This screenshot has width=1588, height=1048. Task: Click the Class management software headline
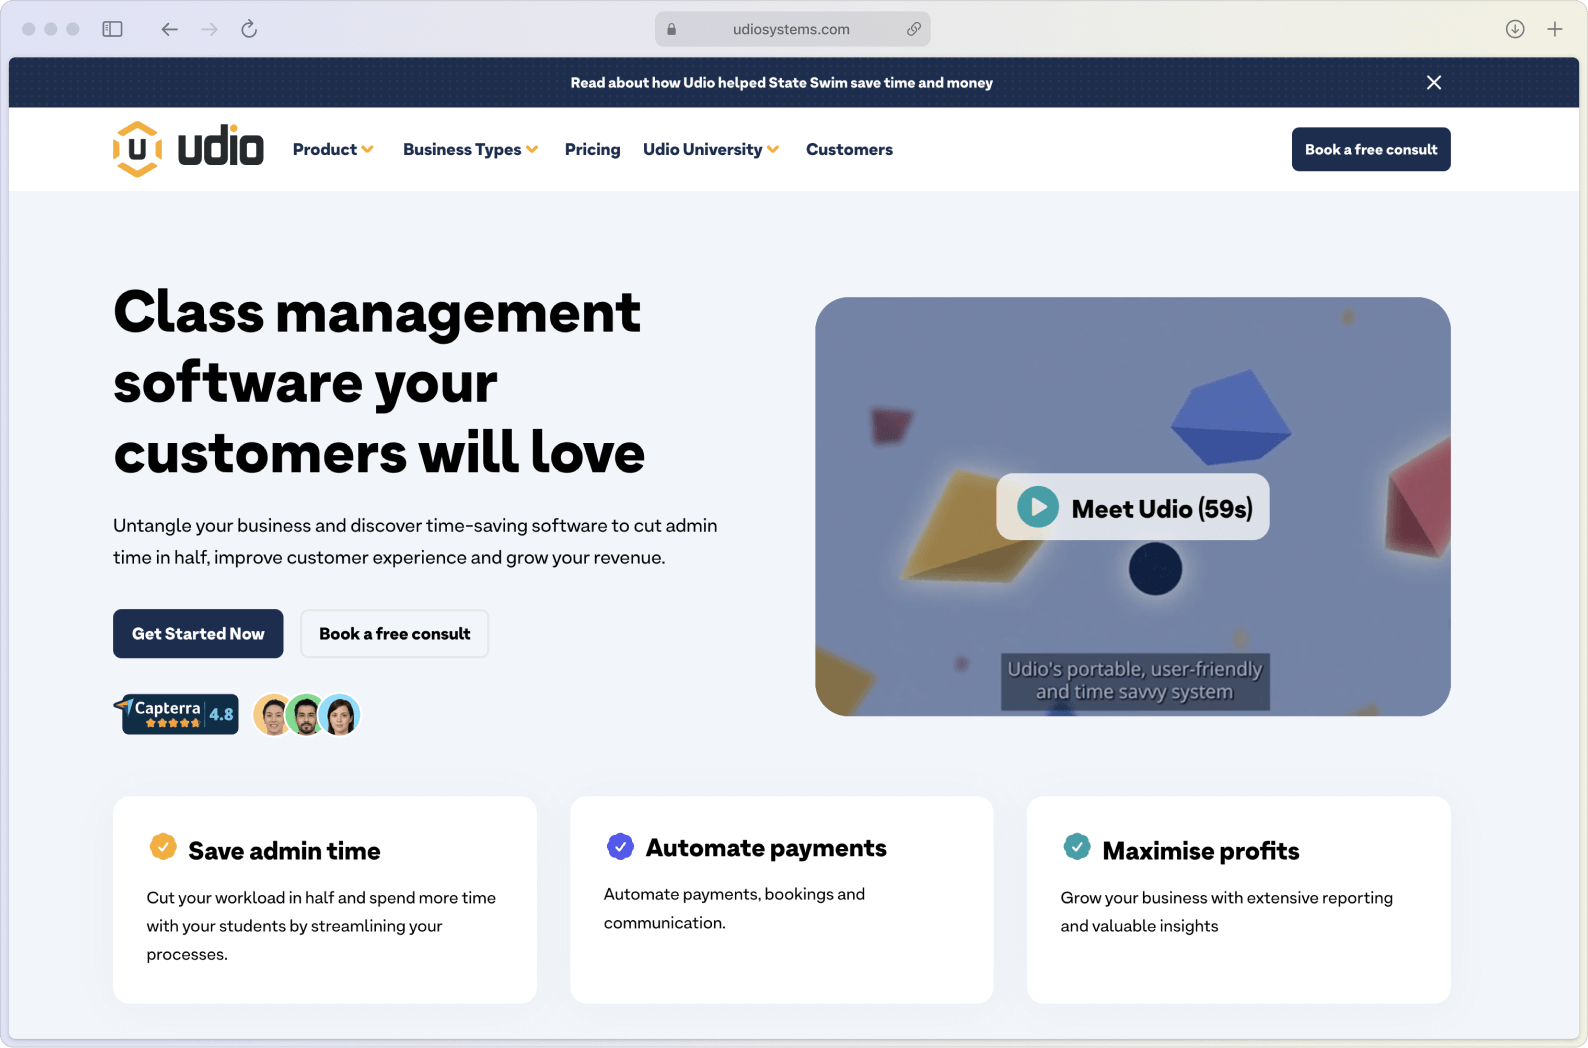tap(379, 382)
